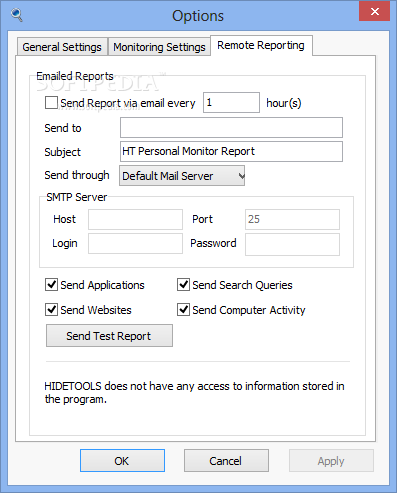Click the Send Test Report button
Viewport: 397px width, 493px height.
109,336
